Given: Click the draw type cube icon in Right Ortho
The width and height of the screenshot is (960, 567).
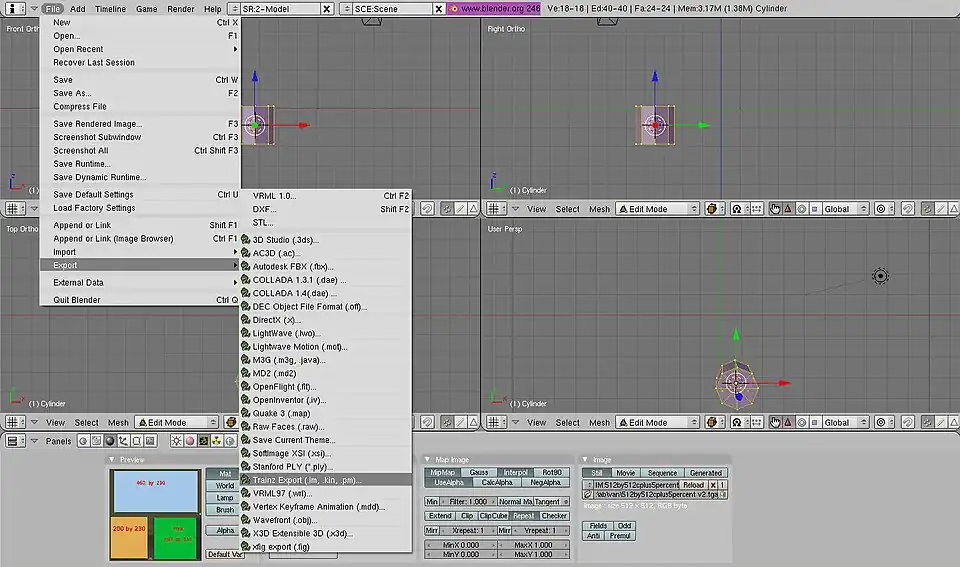Looking at the screenshot, I should point(714,209).
